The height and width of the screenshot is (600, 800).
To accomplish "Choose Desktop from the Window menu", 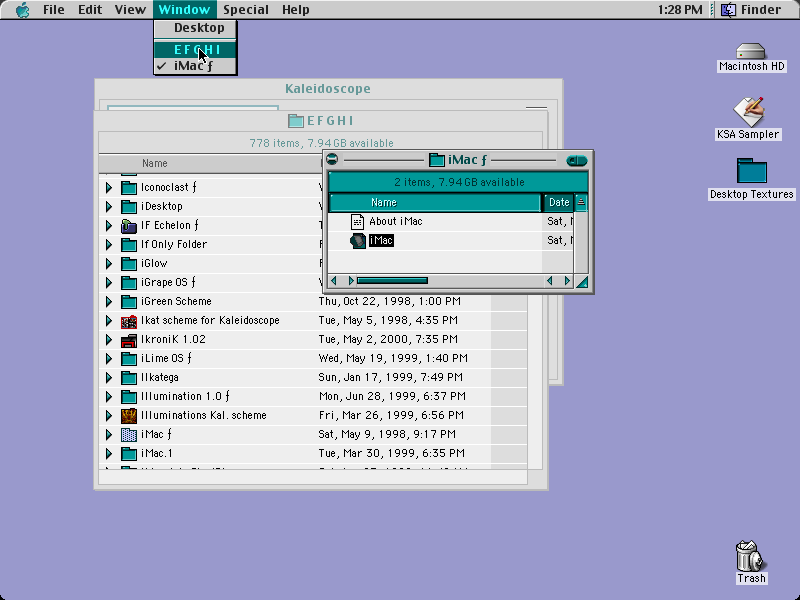I will click(x=195, y=28).
